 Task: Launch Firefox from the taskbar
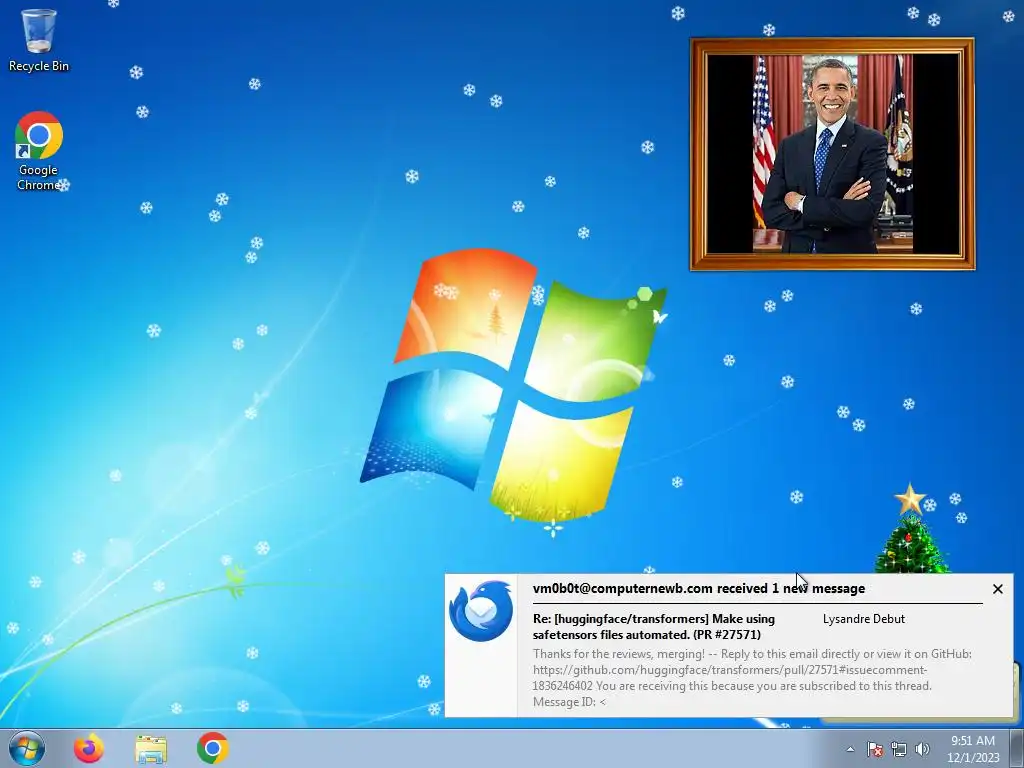coord(89,748)
